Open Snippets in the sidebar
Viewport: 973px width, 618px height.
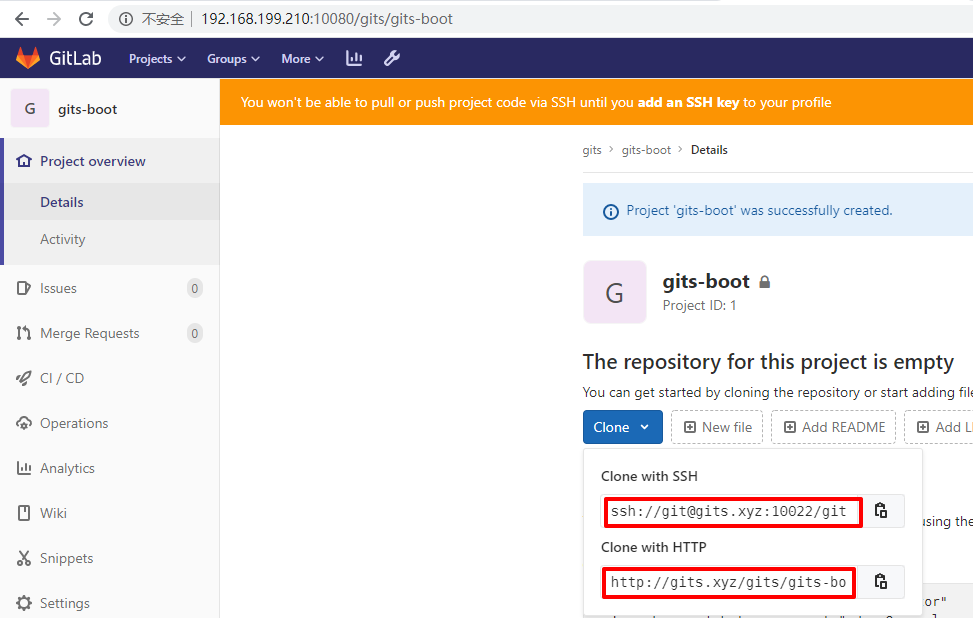[66, 558]
